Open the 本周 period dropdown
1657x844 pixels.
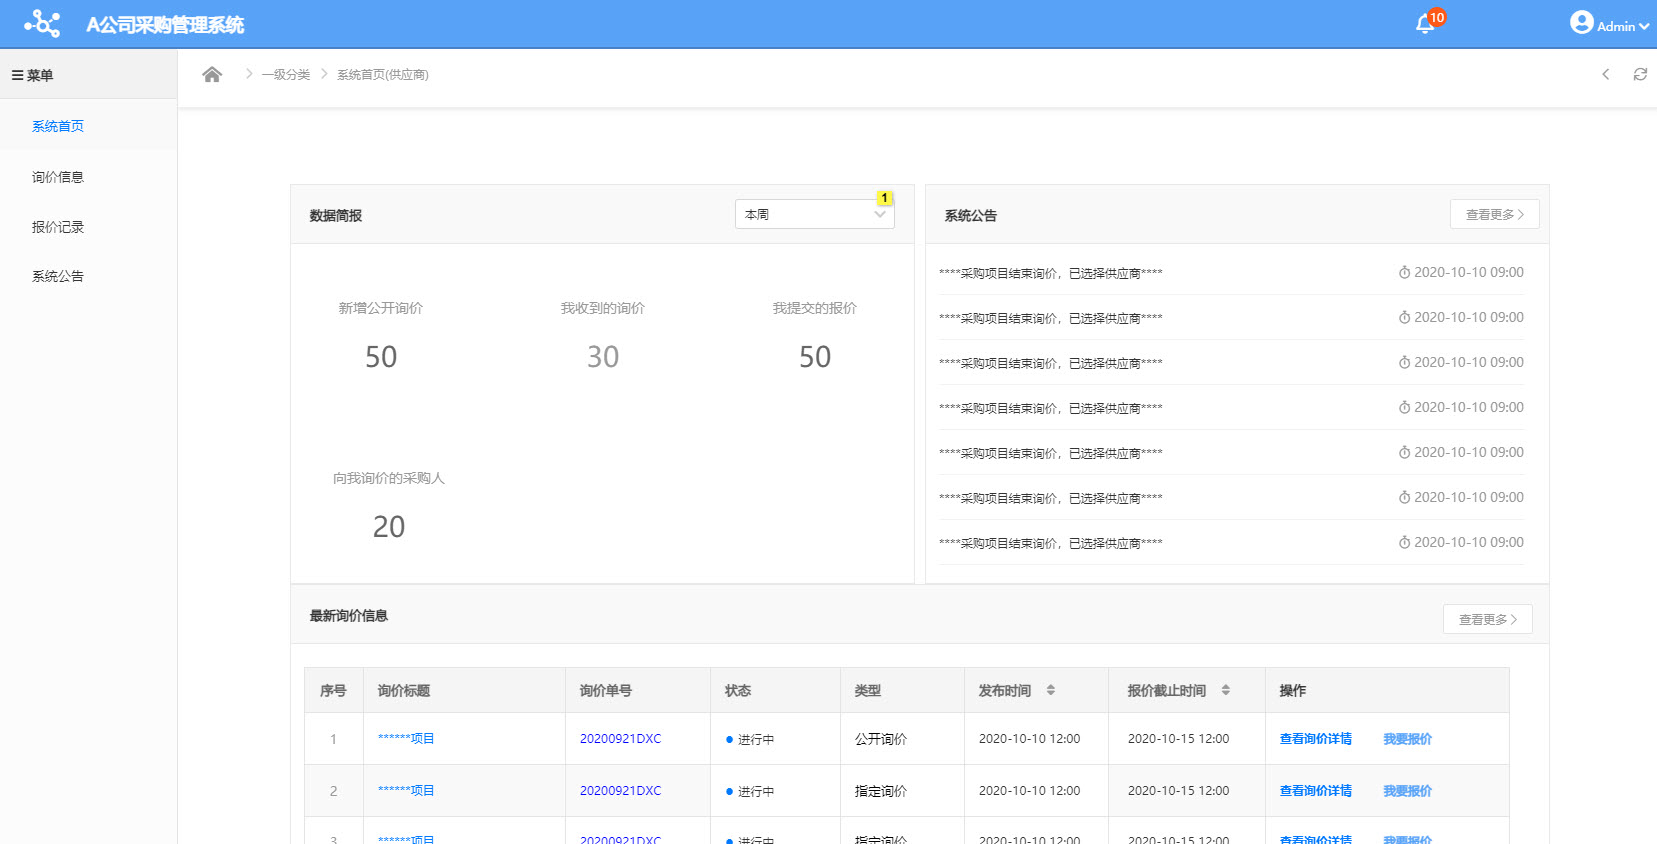tap(815, 214)
